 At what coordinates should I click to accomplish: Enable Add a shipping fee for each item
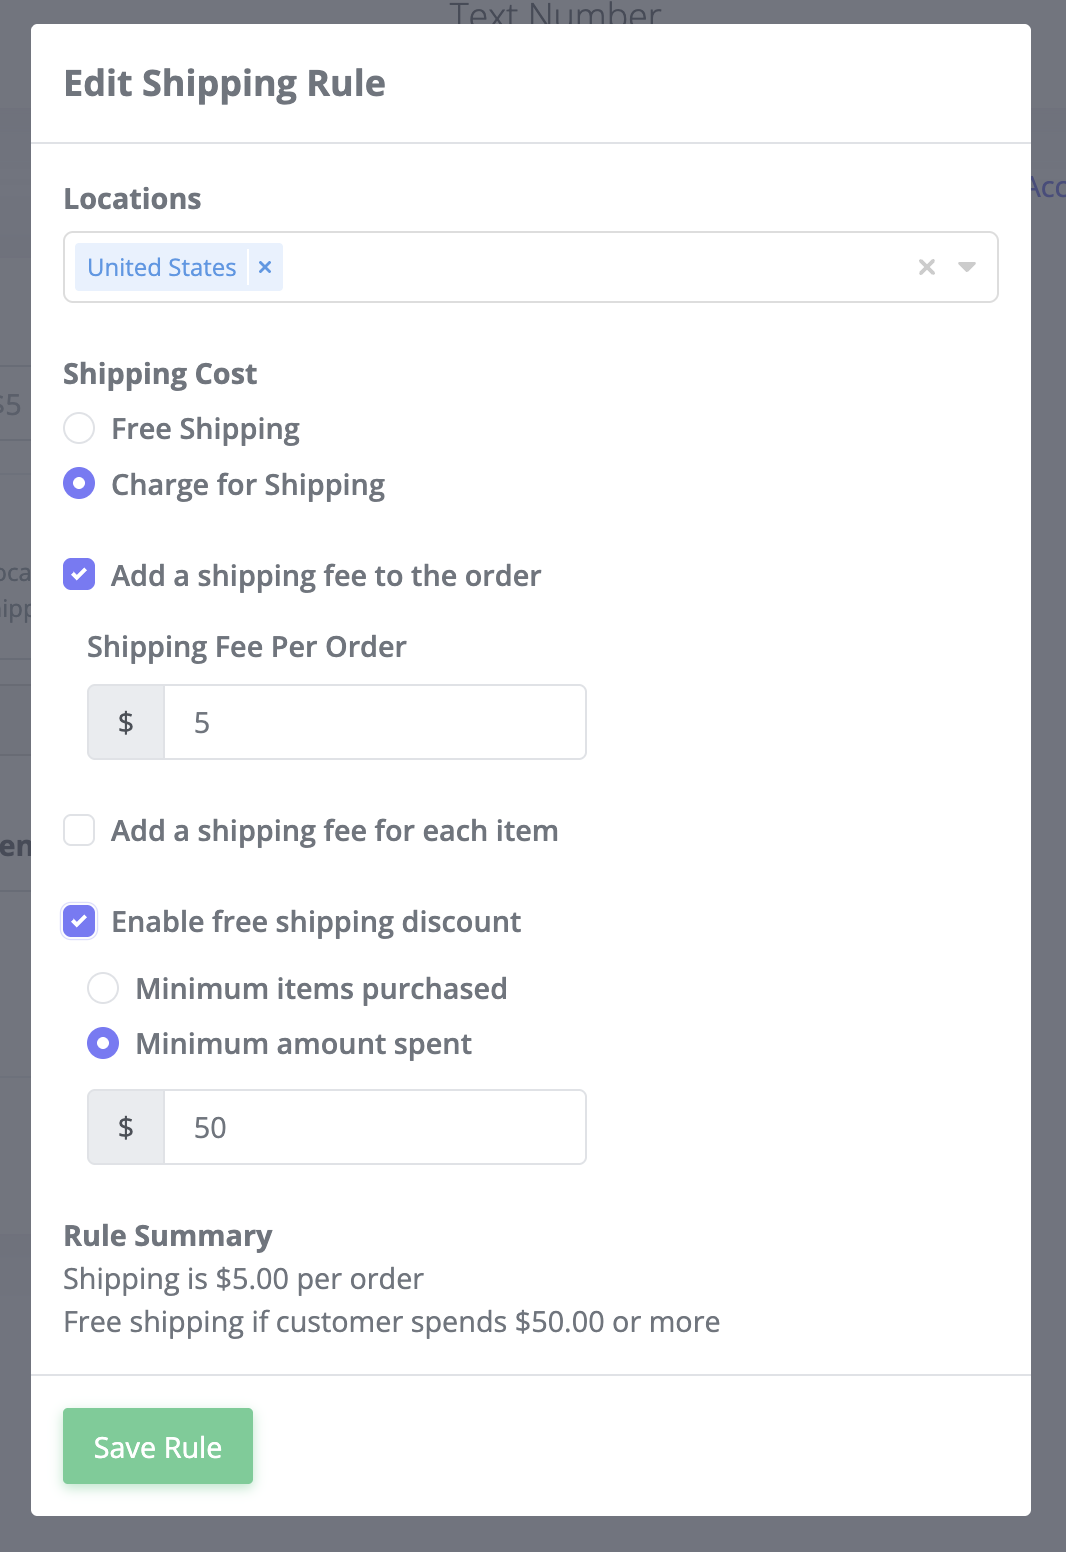point(79,830)
